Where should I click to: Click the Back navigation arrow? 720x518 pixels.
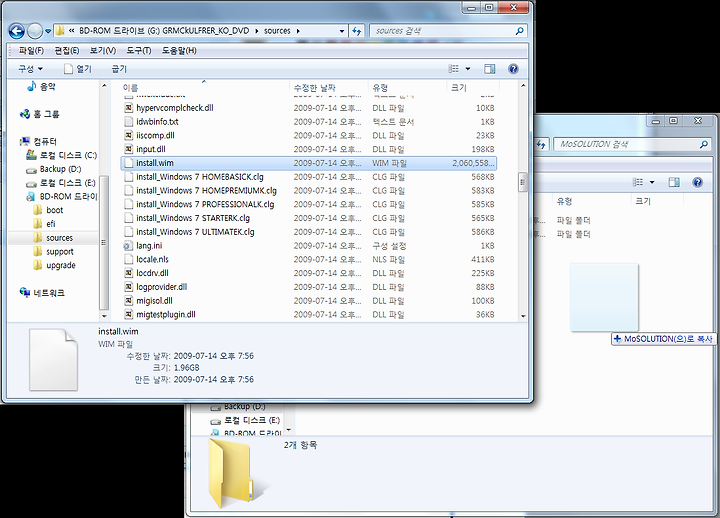click(17, 31)
